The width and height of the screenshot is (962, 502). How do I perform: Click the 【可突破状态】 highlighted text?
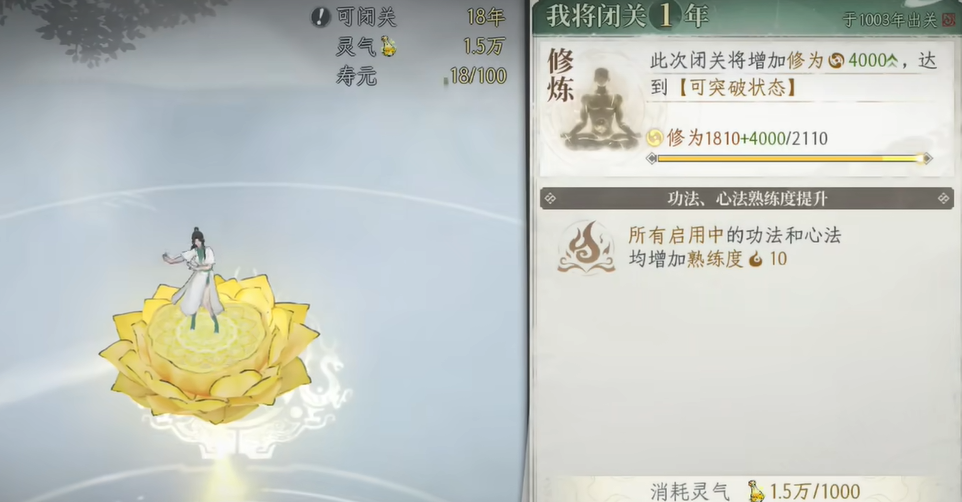737,88
